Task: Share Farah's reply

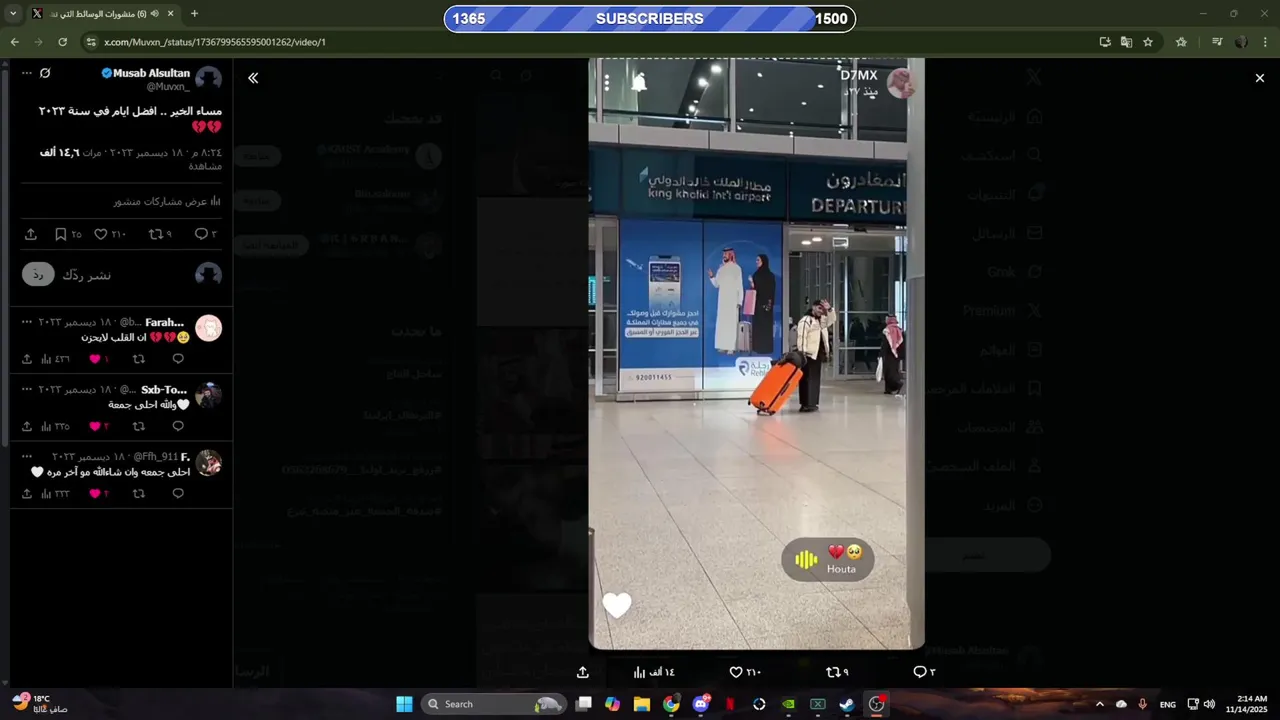Action: pos(27,359)
